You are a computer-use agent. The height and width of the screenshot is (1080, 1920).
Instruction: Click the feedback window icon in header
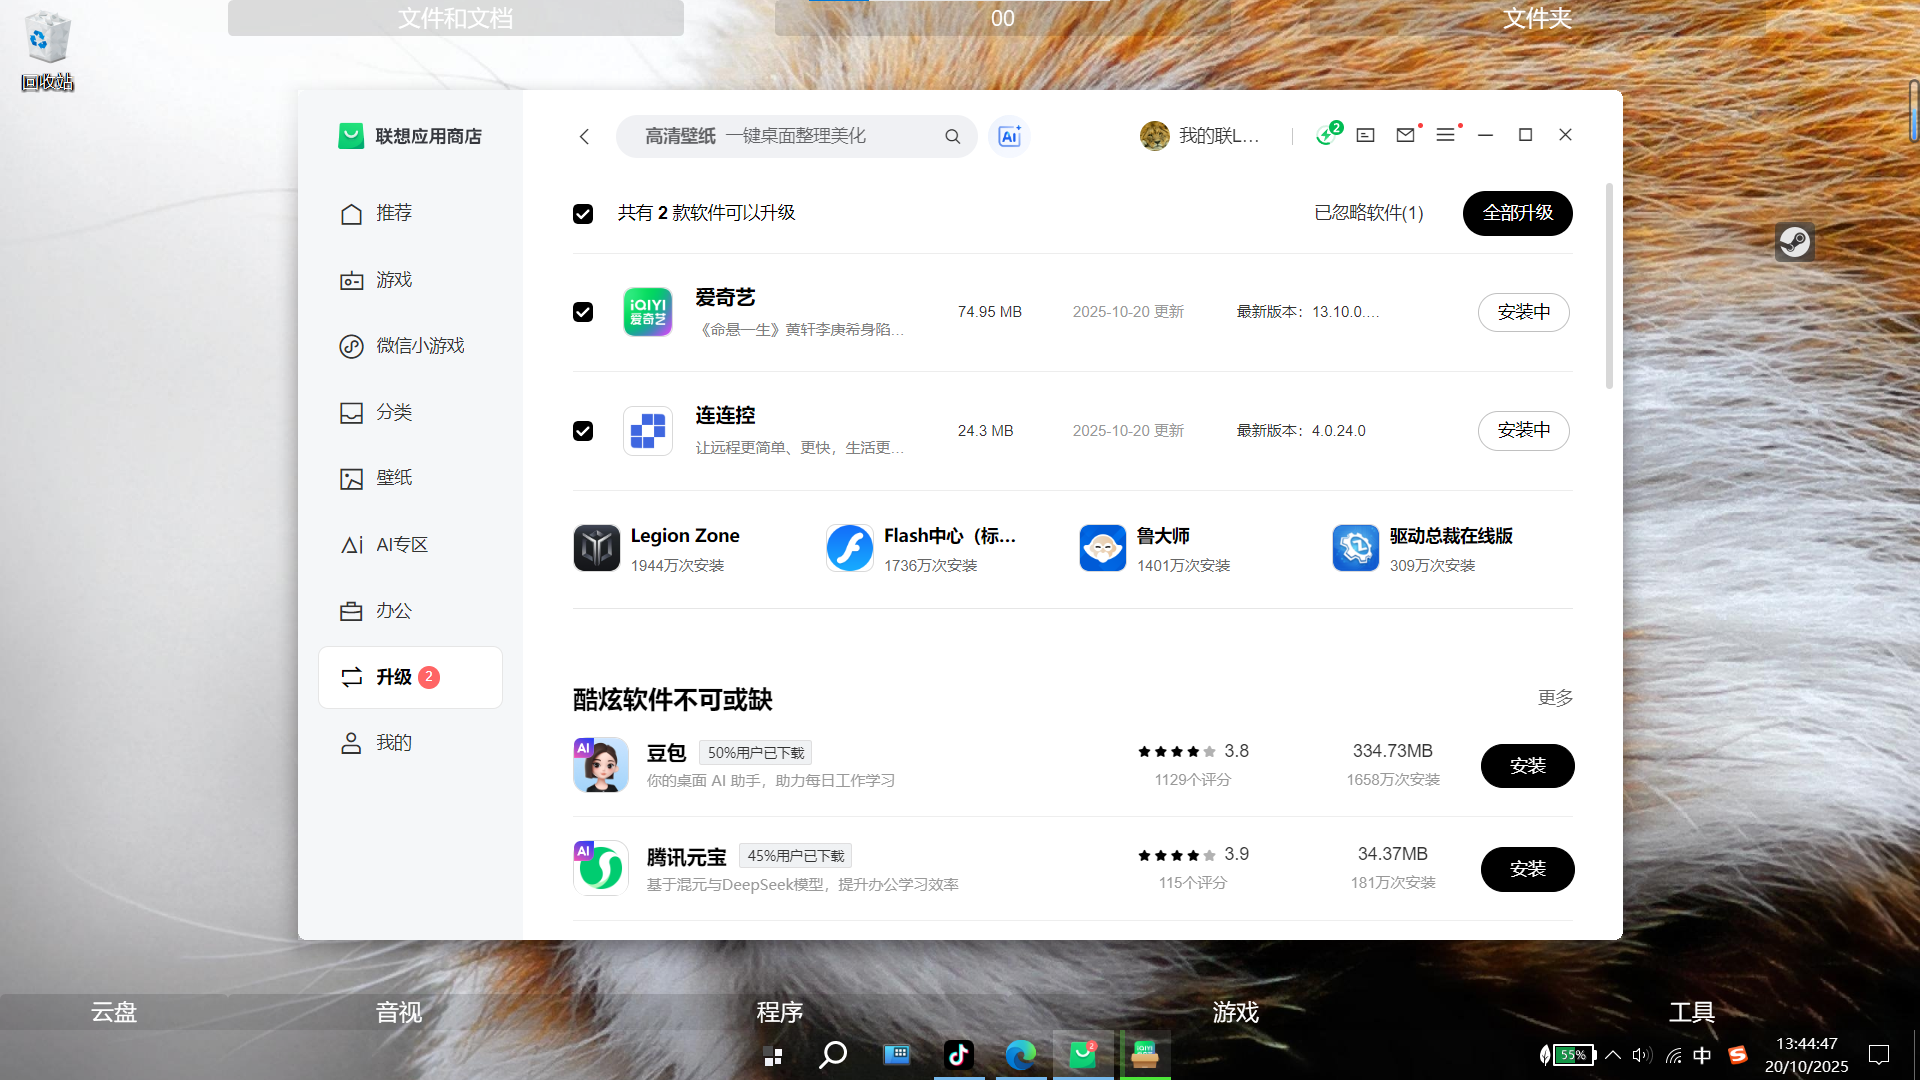1365,135
